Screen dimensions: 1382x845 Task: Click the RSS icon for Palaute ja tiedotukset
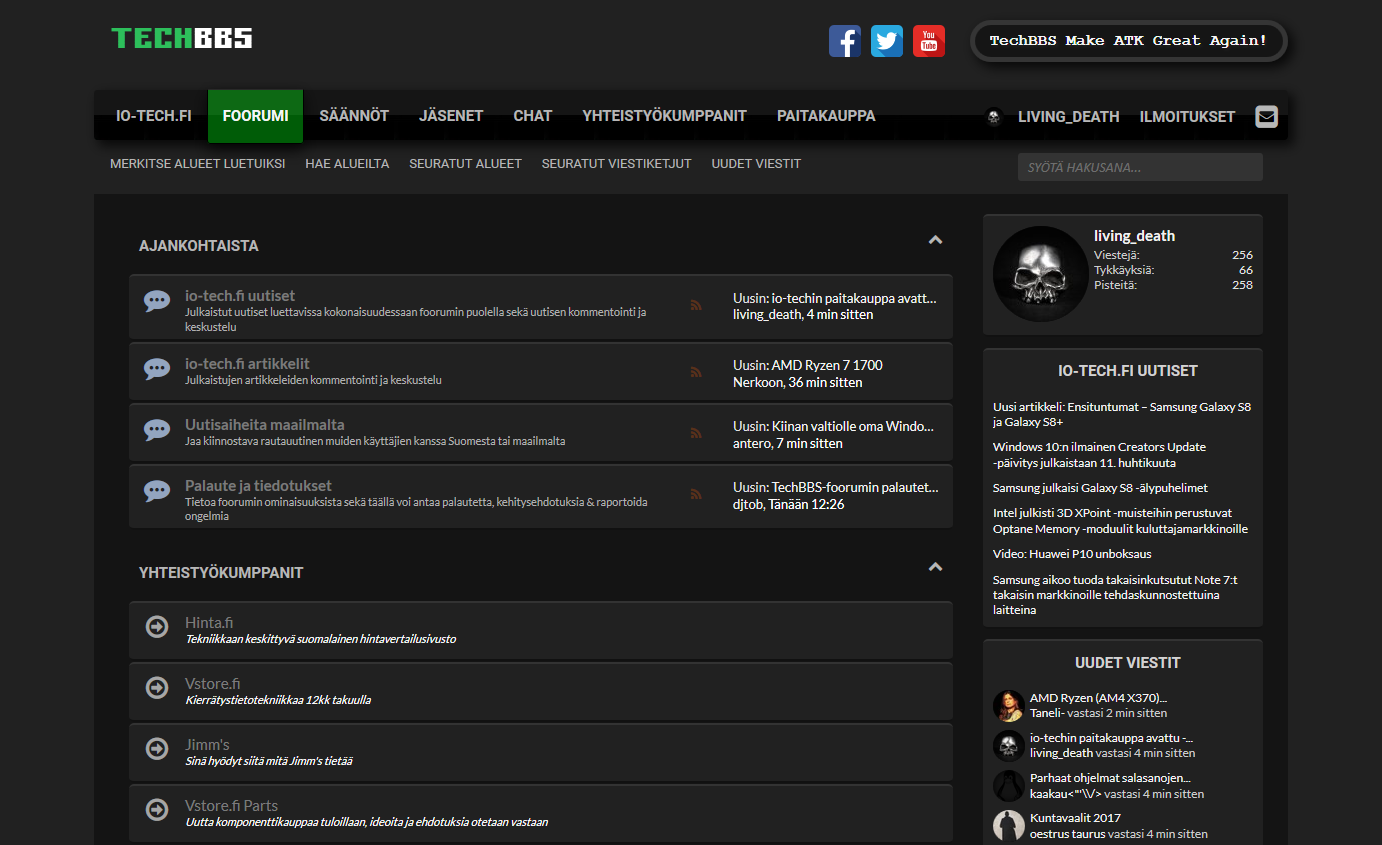pyautogui.click(x=696, y=492)
